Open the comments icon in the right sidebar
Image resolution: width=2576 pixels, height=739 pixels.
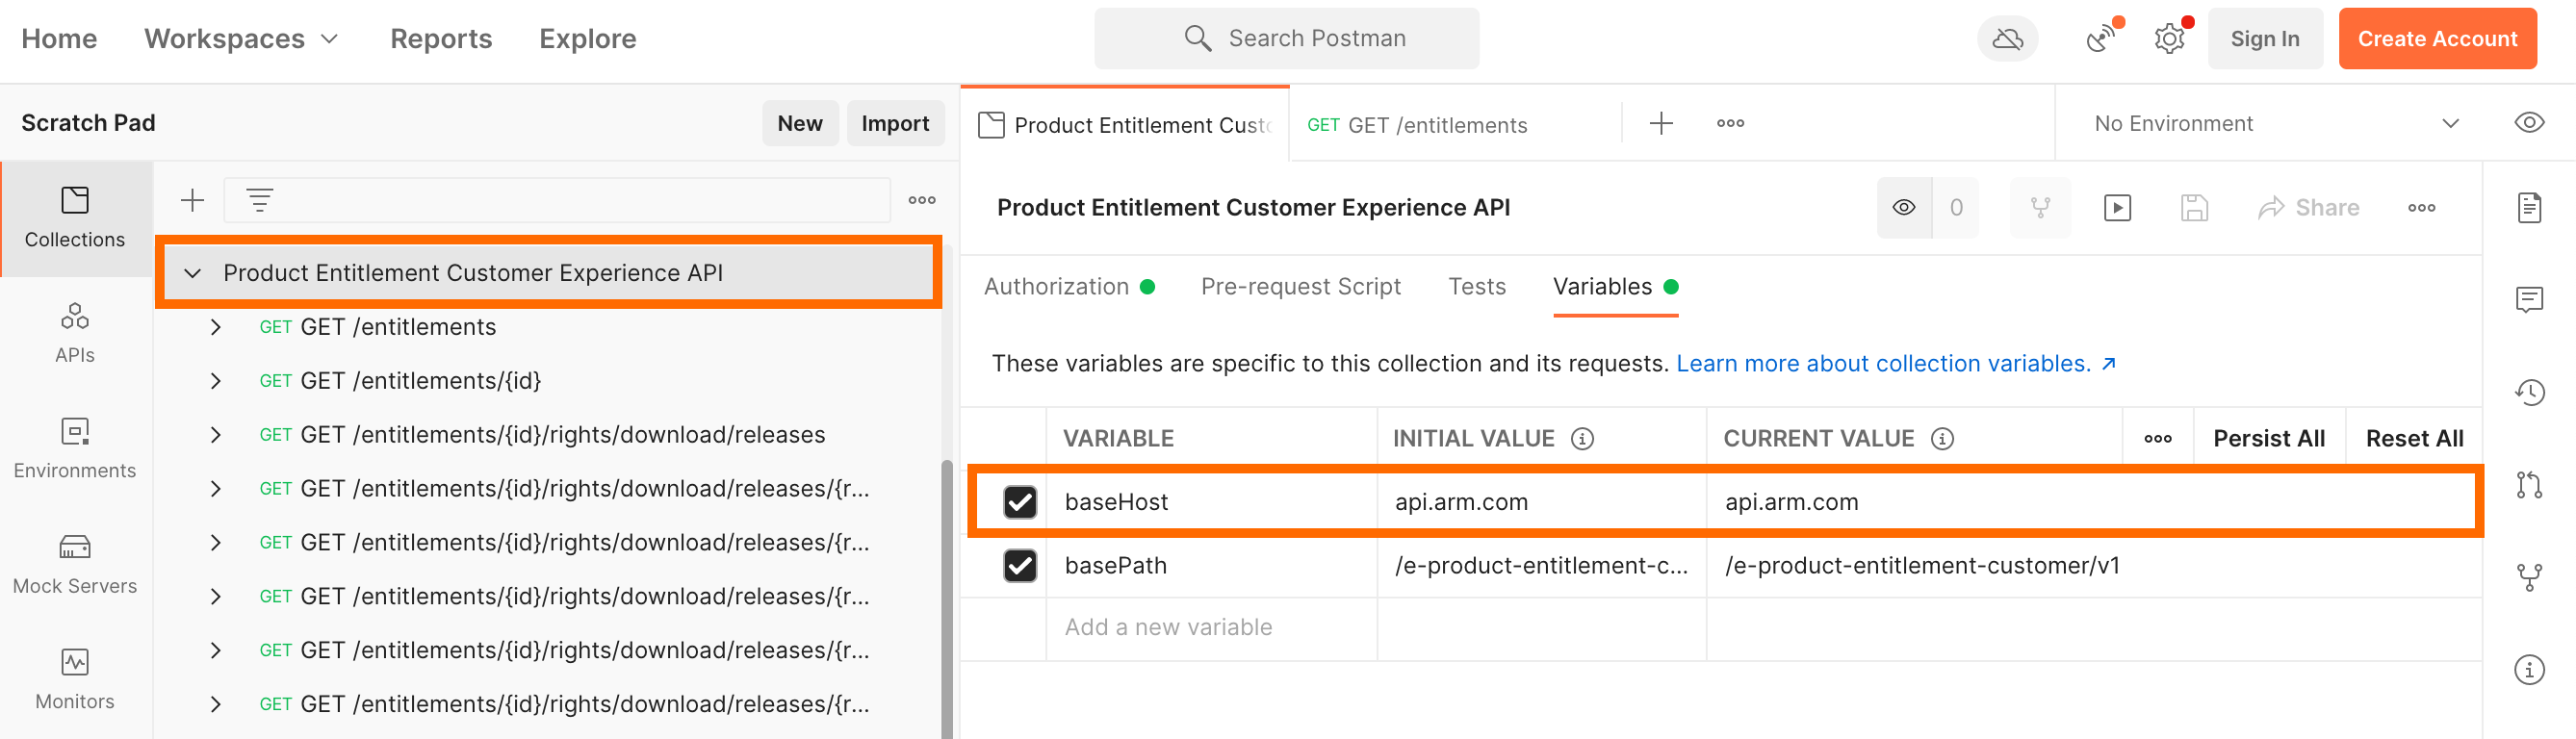2529,300
